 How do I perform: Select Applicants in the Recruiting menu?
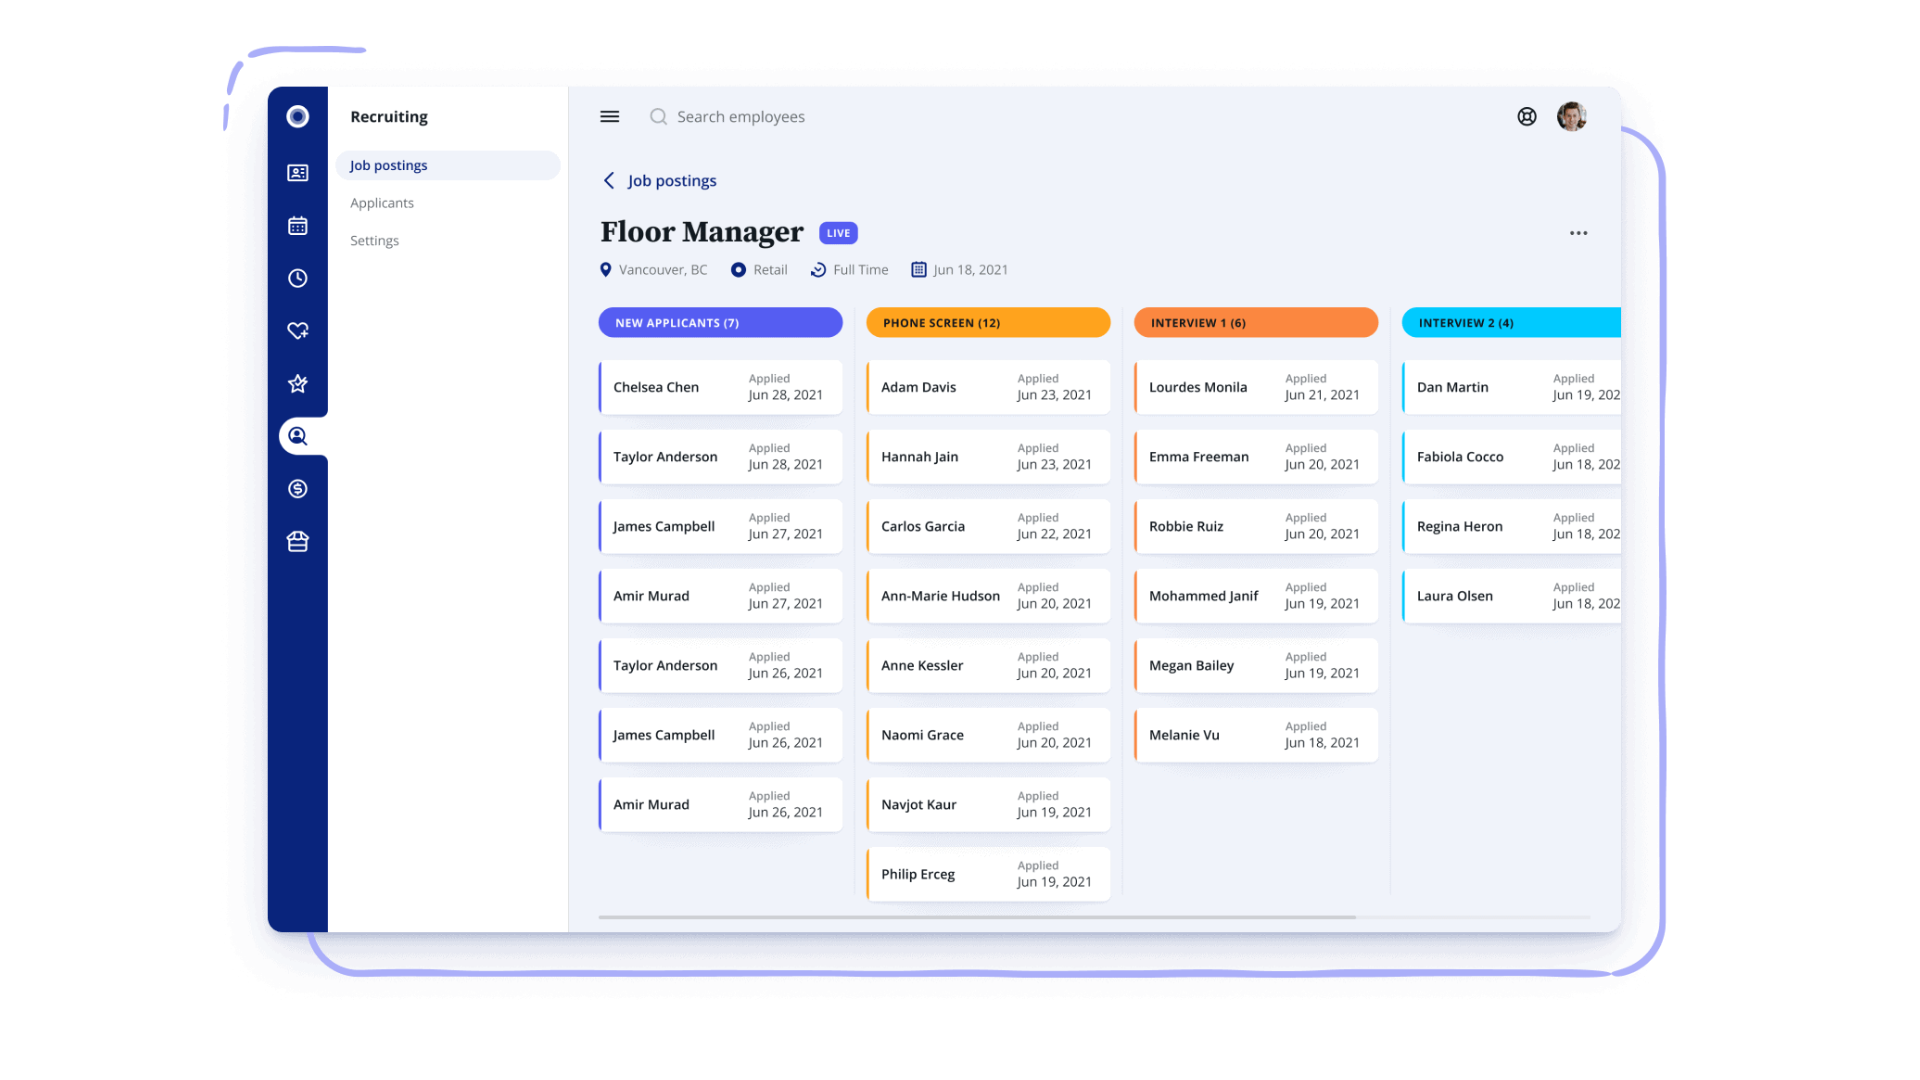[x=382, y=203]
